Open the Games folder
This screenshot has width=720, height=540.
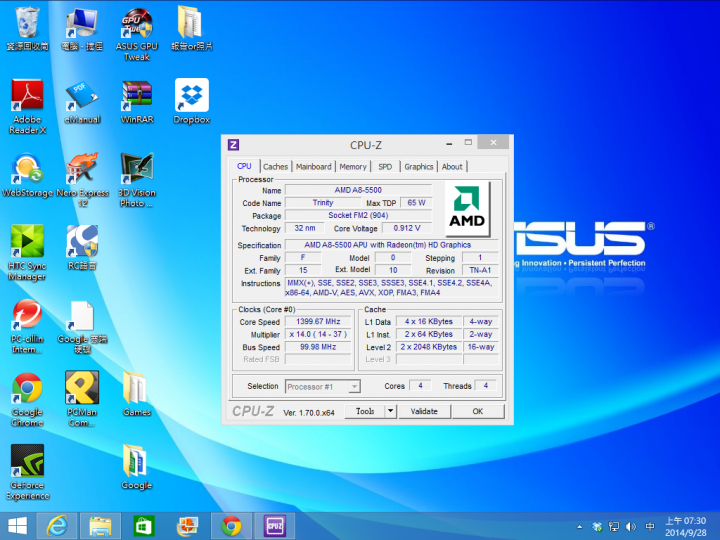coord(137,394)
